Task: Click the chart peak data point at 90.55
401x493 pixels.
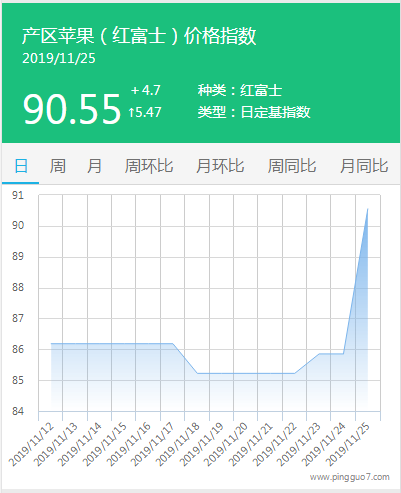Action: (368, 209)
